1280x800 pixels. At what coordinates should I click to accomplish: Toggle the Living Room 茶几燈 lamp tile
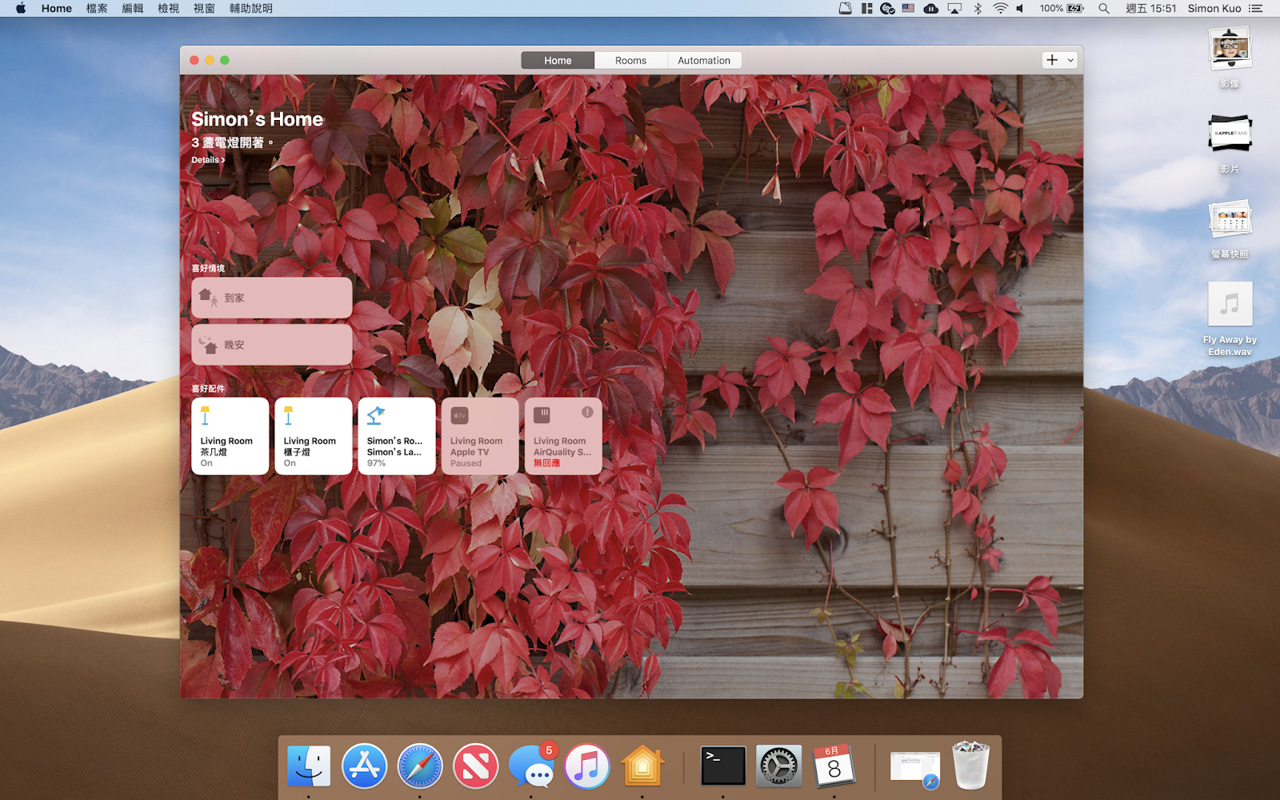tap(230, 436)
